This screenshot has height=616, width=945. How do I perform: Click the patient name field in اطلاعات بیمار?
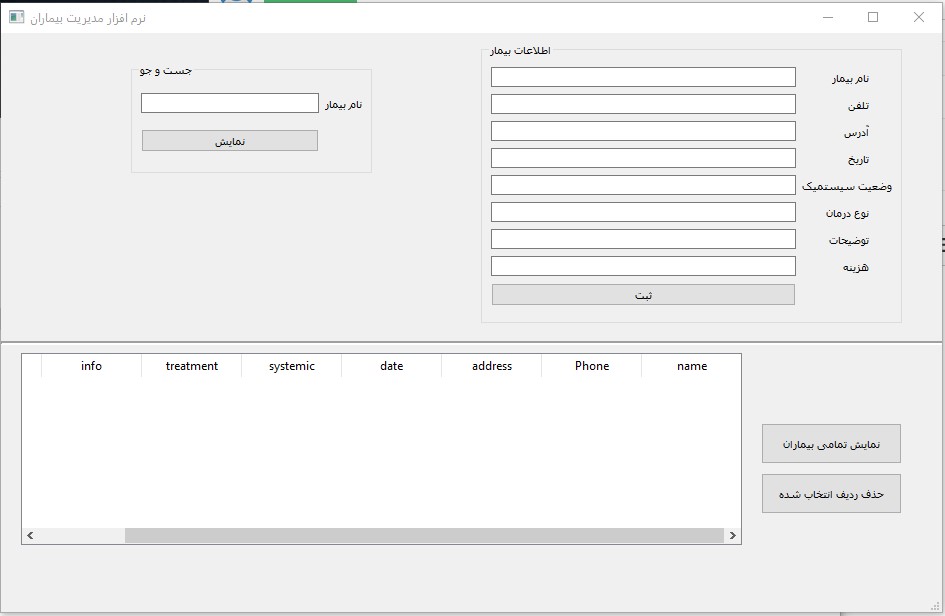click(x=643, y=77)
